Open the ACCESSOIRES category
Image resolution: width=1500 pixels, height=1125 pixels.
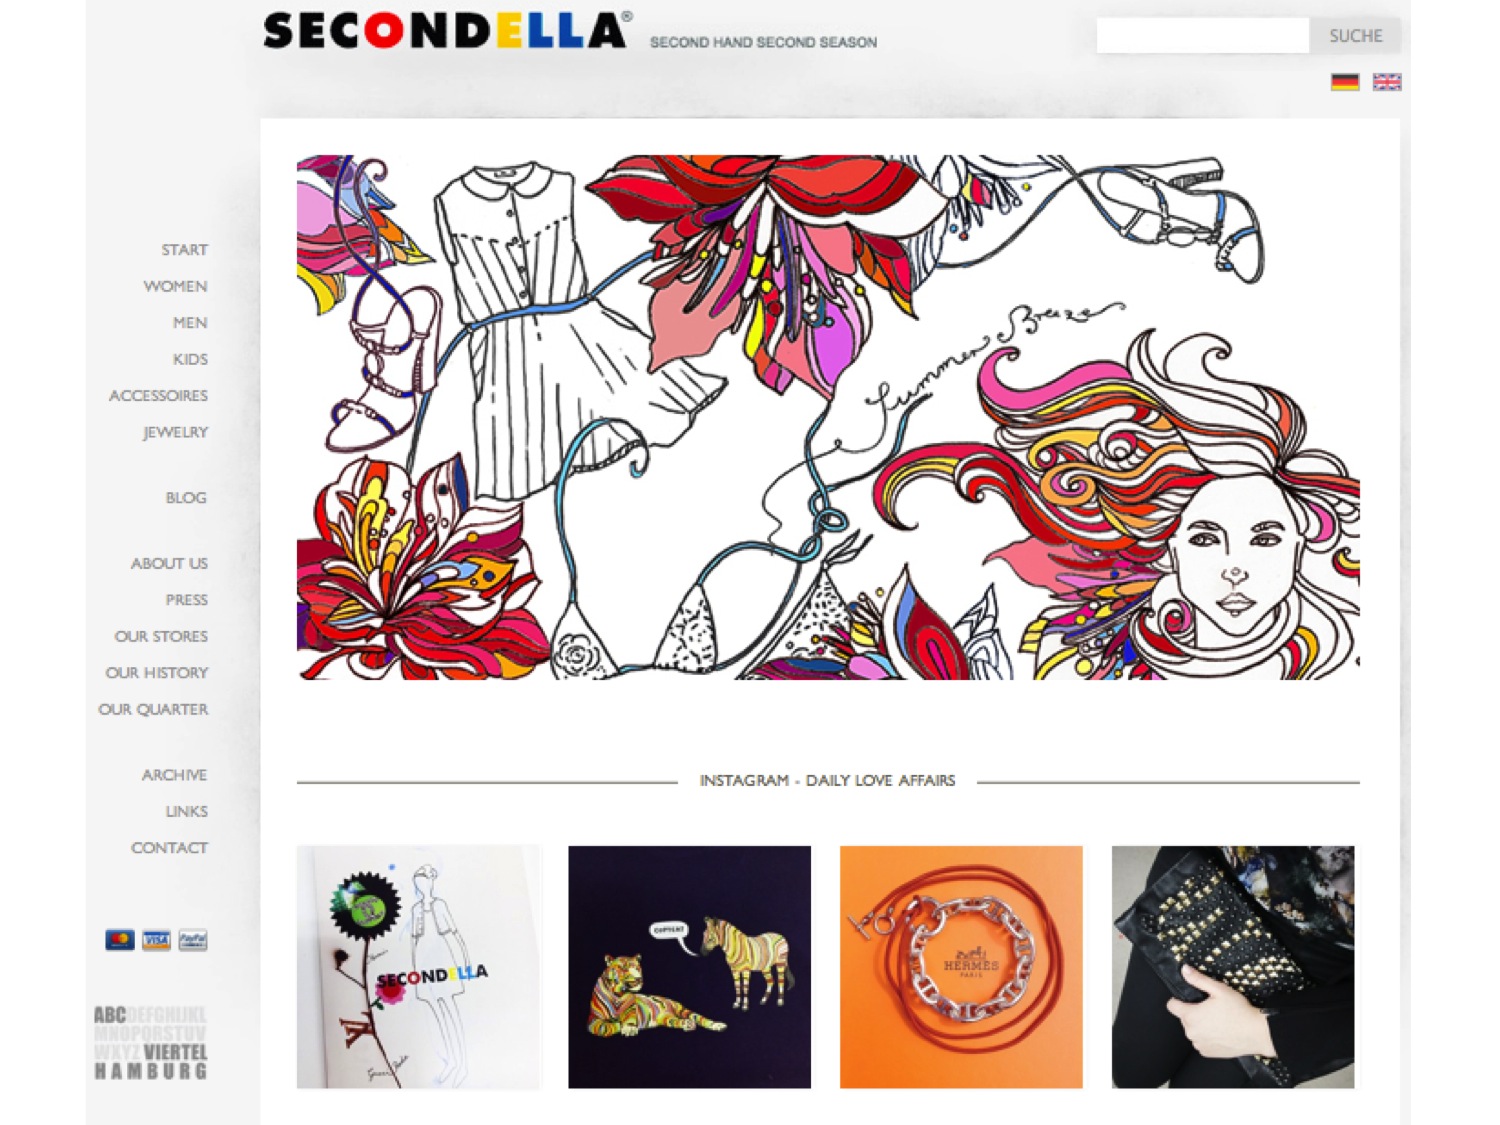click(x=158, y=396)
